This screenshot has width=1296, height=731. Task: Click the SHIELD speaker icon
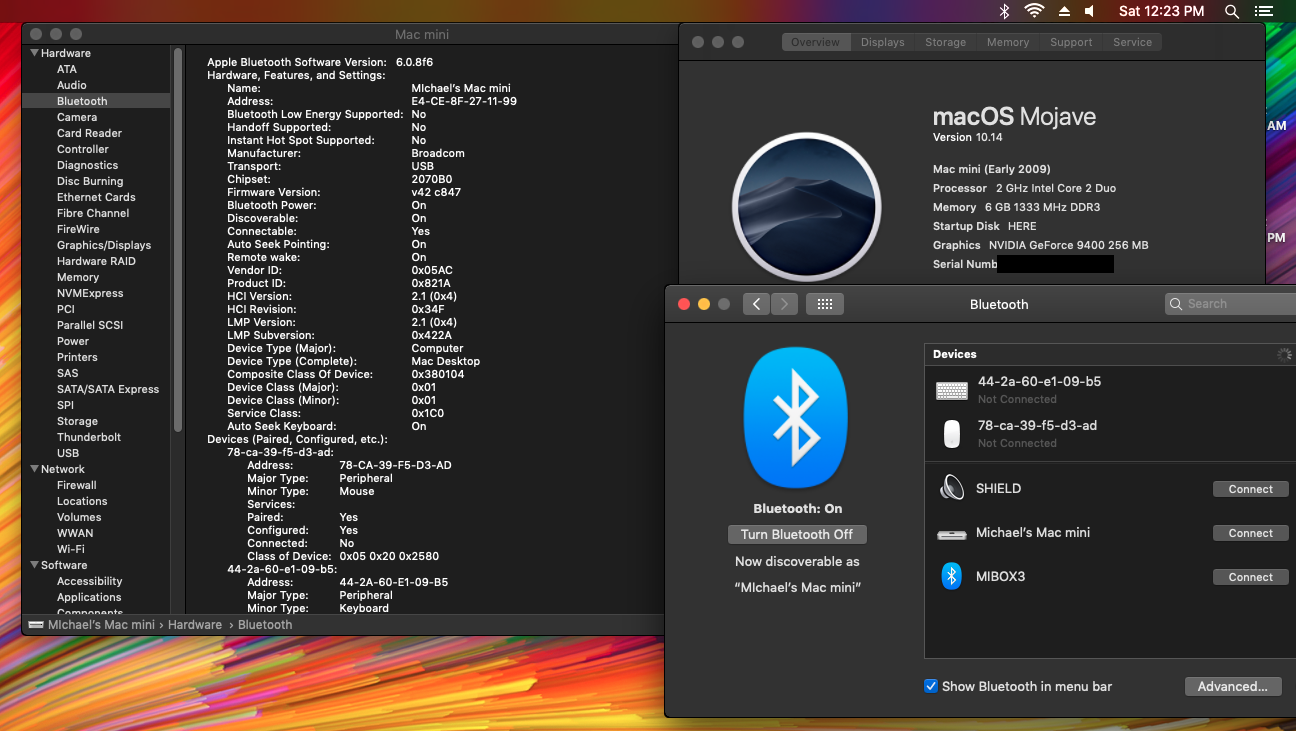coord(951,488)
